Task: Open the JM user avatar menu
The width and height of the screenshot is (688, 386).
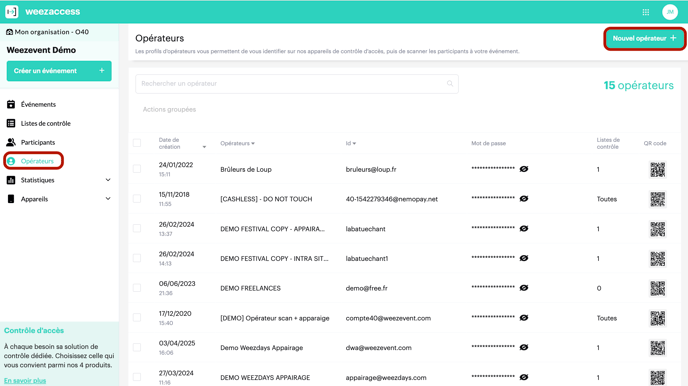Action: coord(670,12)
